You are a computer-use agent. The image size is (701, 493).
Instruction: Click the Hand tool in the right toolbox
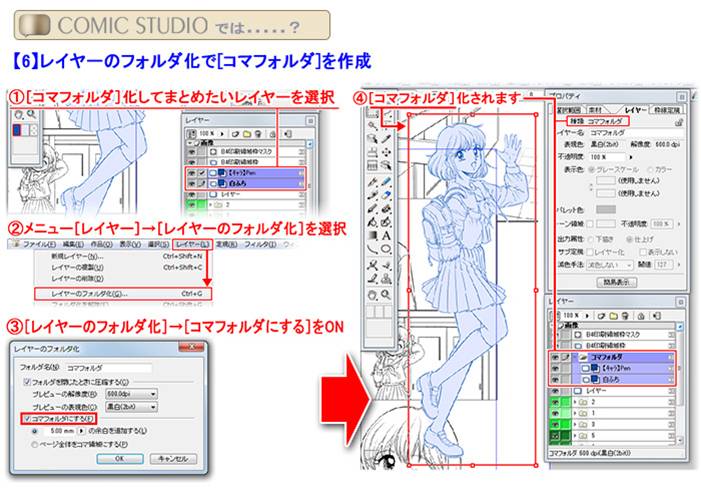click(x=372, y=295)
